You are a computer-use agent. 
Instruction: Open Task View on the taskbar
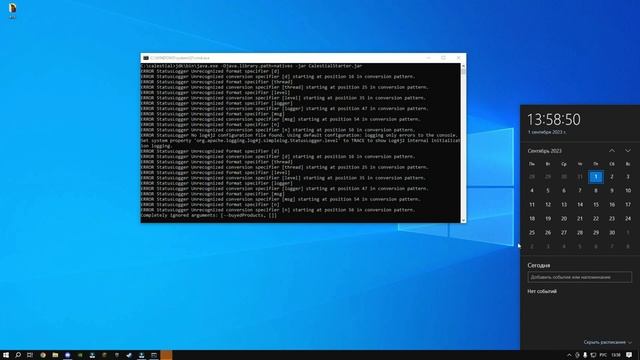coord(30,355)
